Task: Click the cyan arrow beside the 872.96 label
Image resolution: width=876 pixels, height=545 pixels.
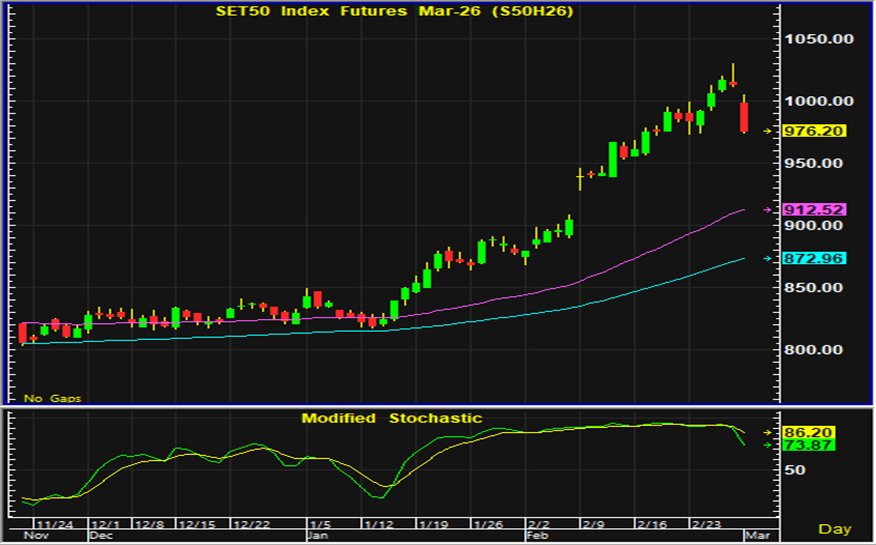Action: [x=768, y=259]
